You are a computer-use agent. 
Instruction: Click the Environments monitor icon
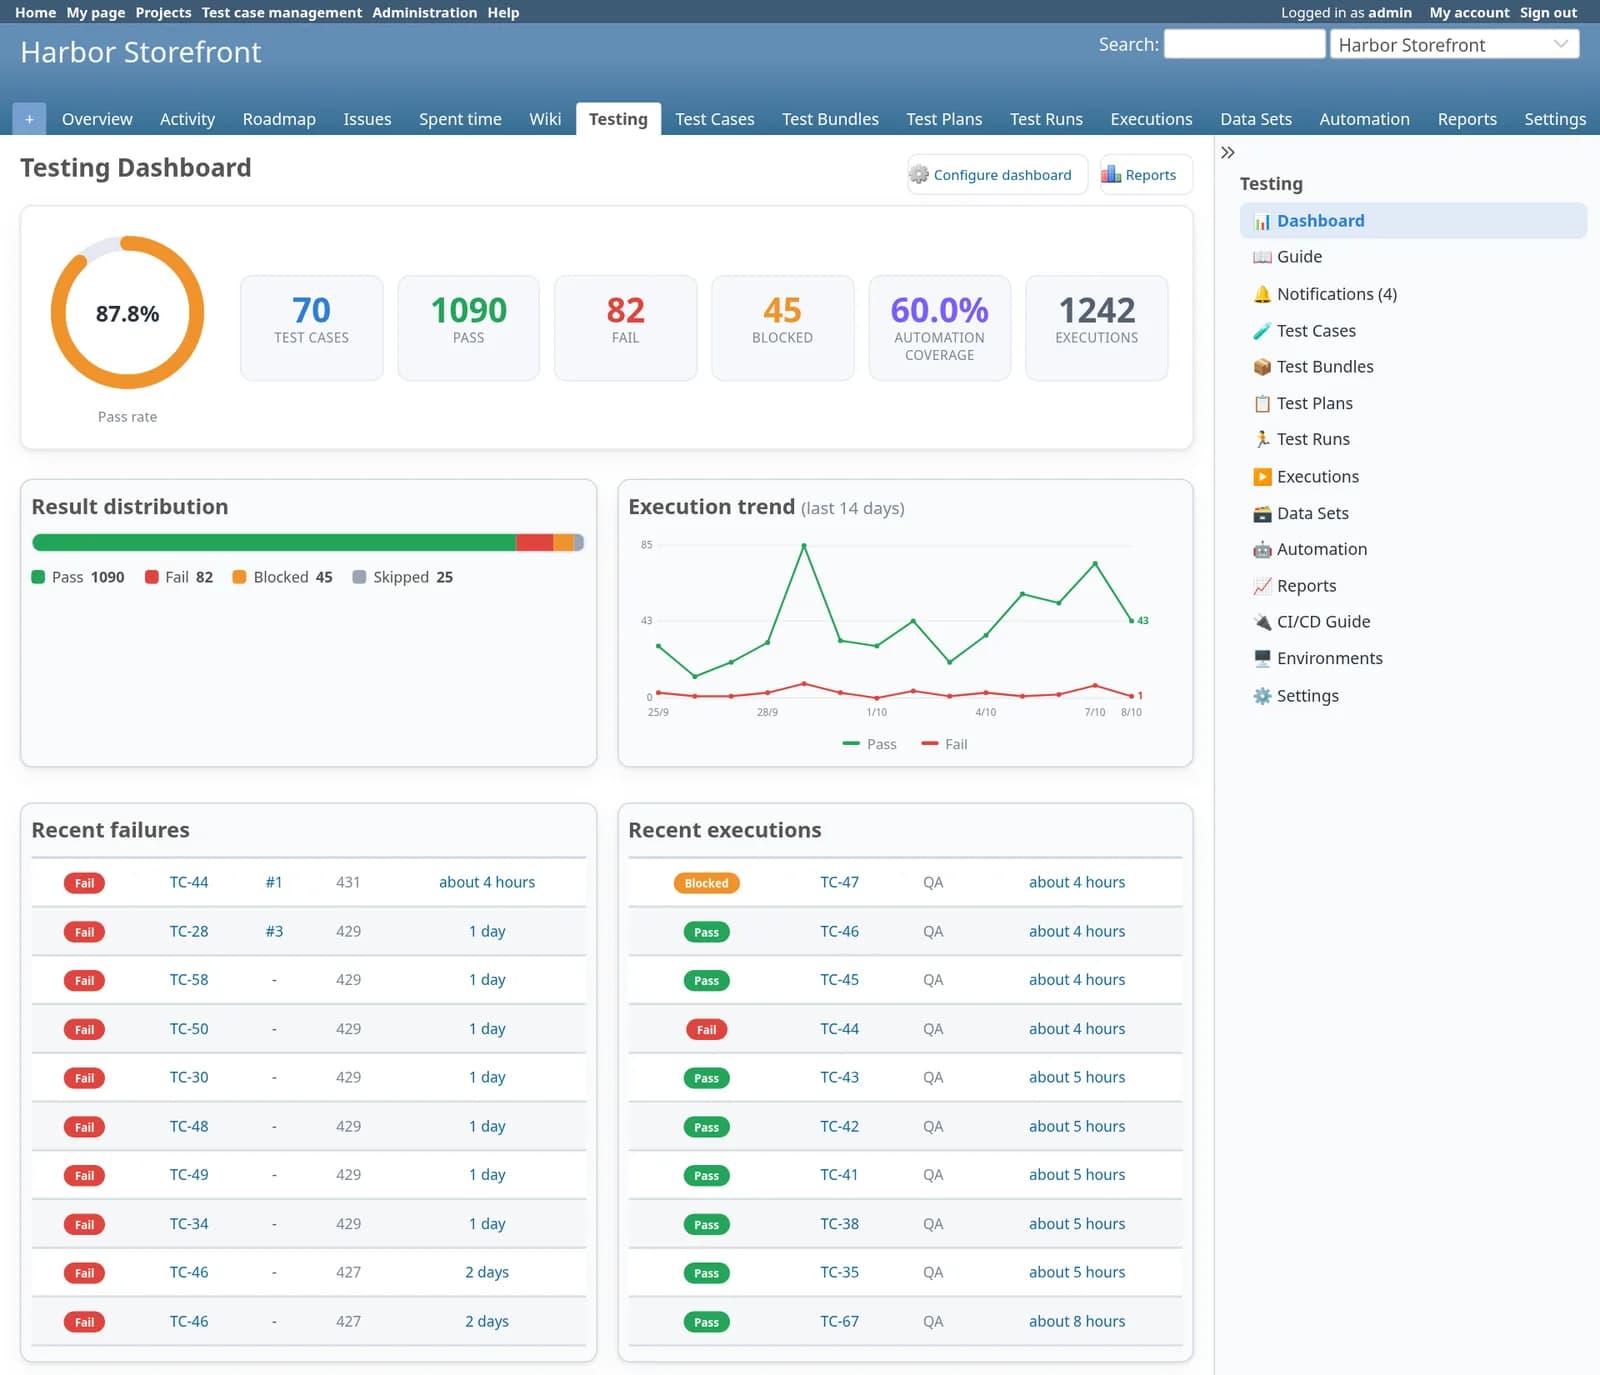pos(1262,658)
